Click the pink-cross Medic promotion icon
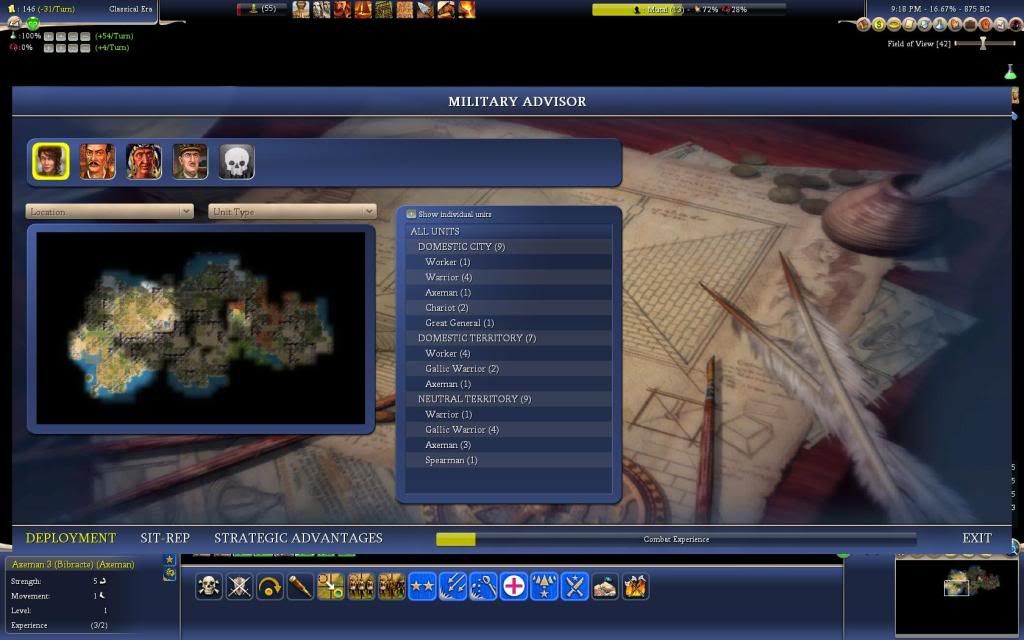1024x640 pixels. 514,586
